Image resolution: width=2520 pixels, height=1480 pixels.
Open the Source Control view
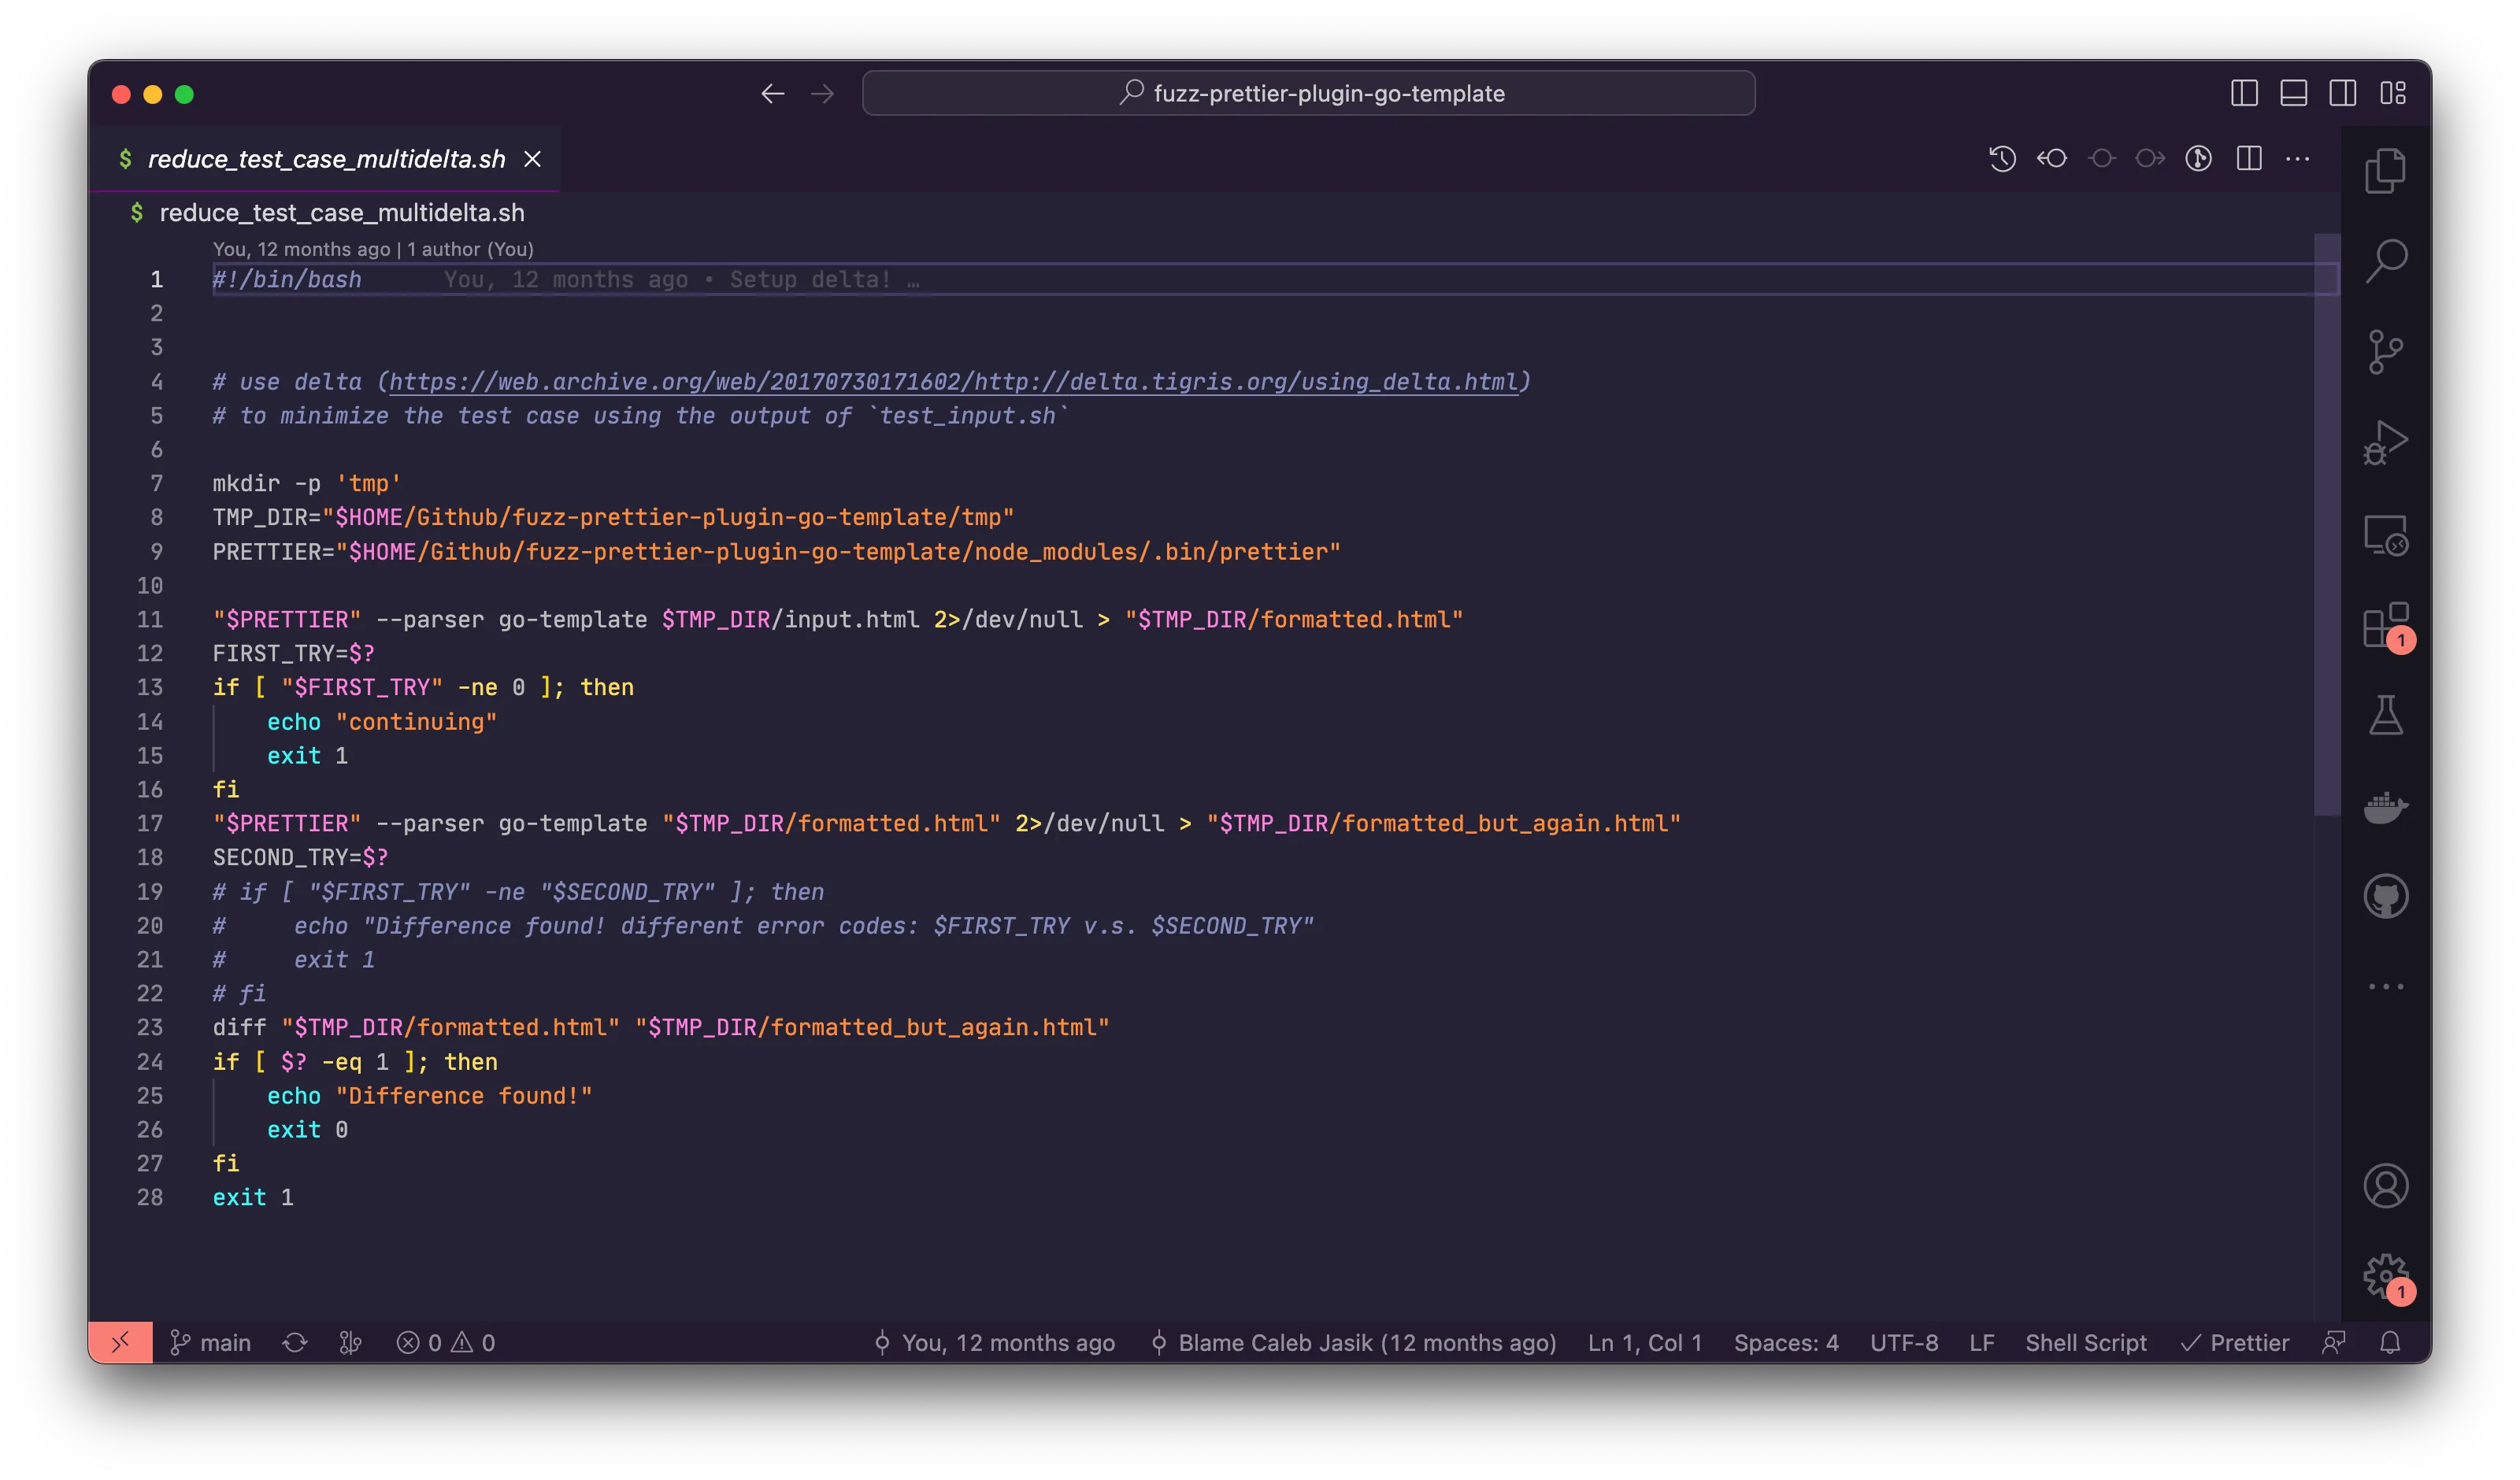point(2385,352)
